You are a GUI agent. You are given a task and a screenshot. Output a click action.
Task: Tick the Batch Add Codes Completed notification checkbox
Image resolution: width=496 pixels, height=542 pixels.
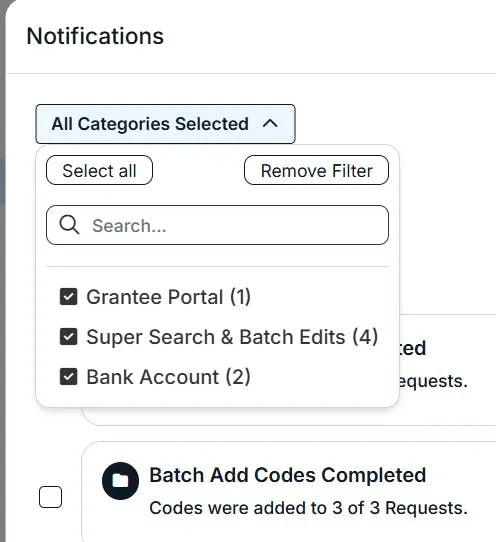tap(50, 497)
